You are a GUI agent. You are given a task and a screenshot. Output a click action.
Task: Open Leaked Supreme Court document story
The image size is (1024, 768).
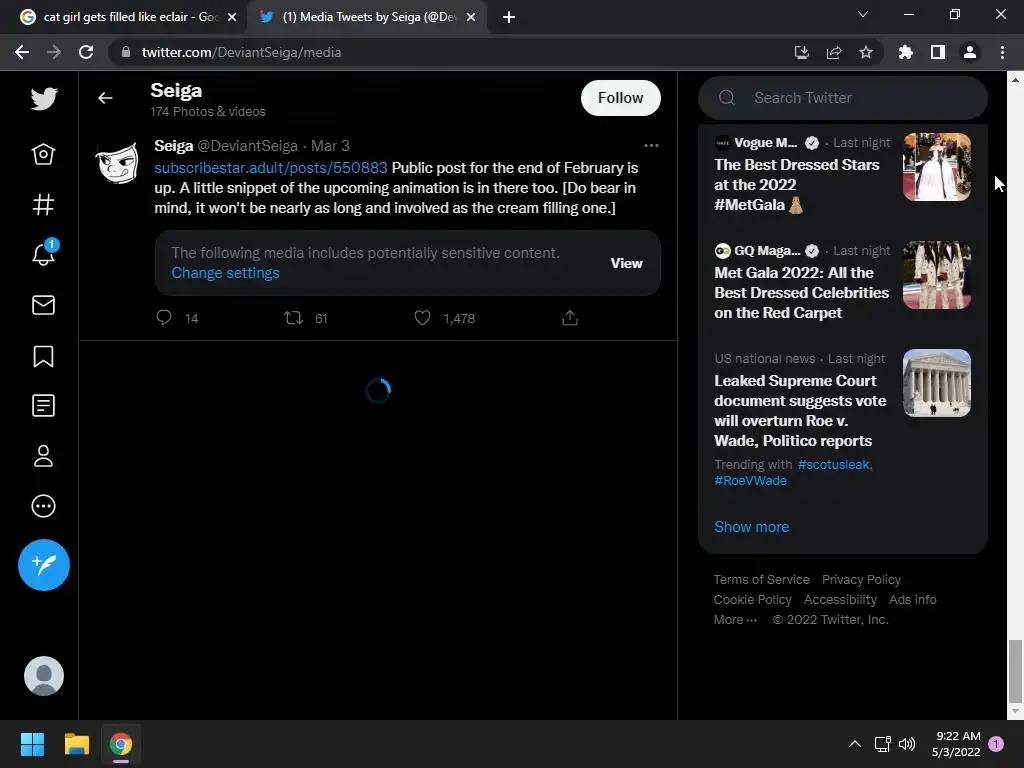(x=800, y=411)
